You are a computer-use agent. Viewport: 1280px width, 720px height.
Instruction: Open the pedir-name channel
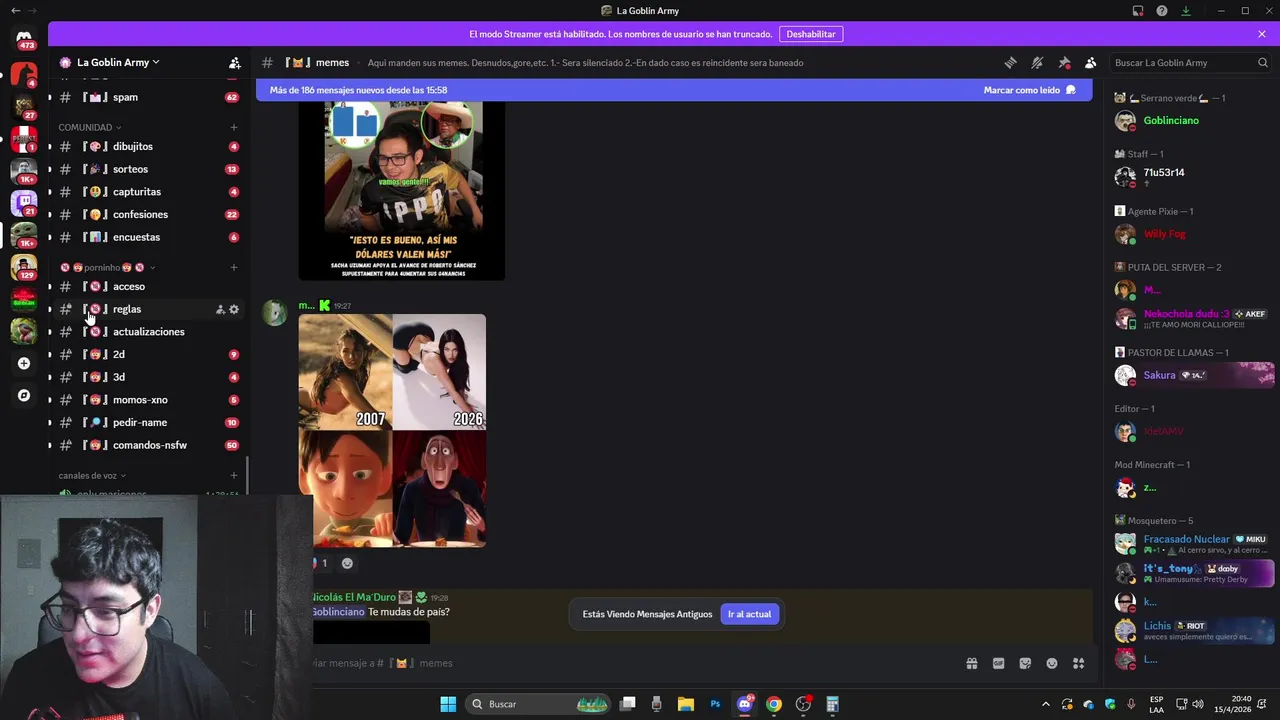click(x=148, y=422)
